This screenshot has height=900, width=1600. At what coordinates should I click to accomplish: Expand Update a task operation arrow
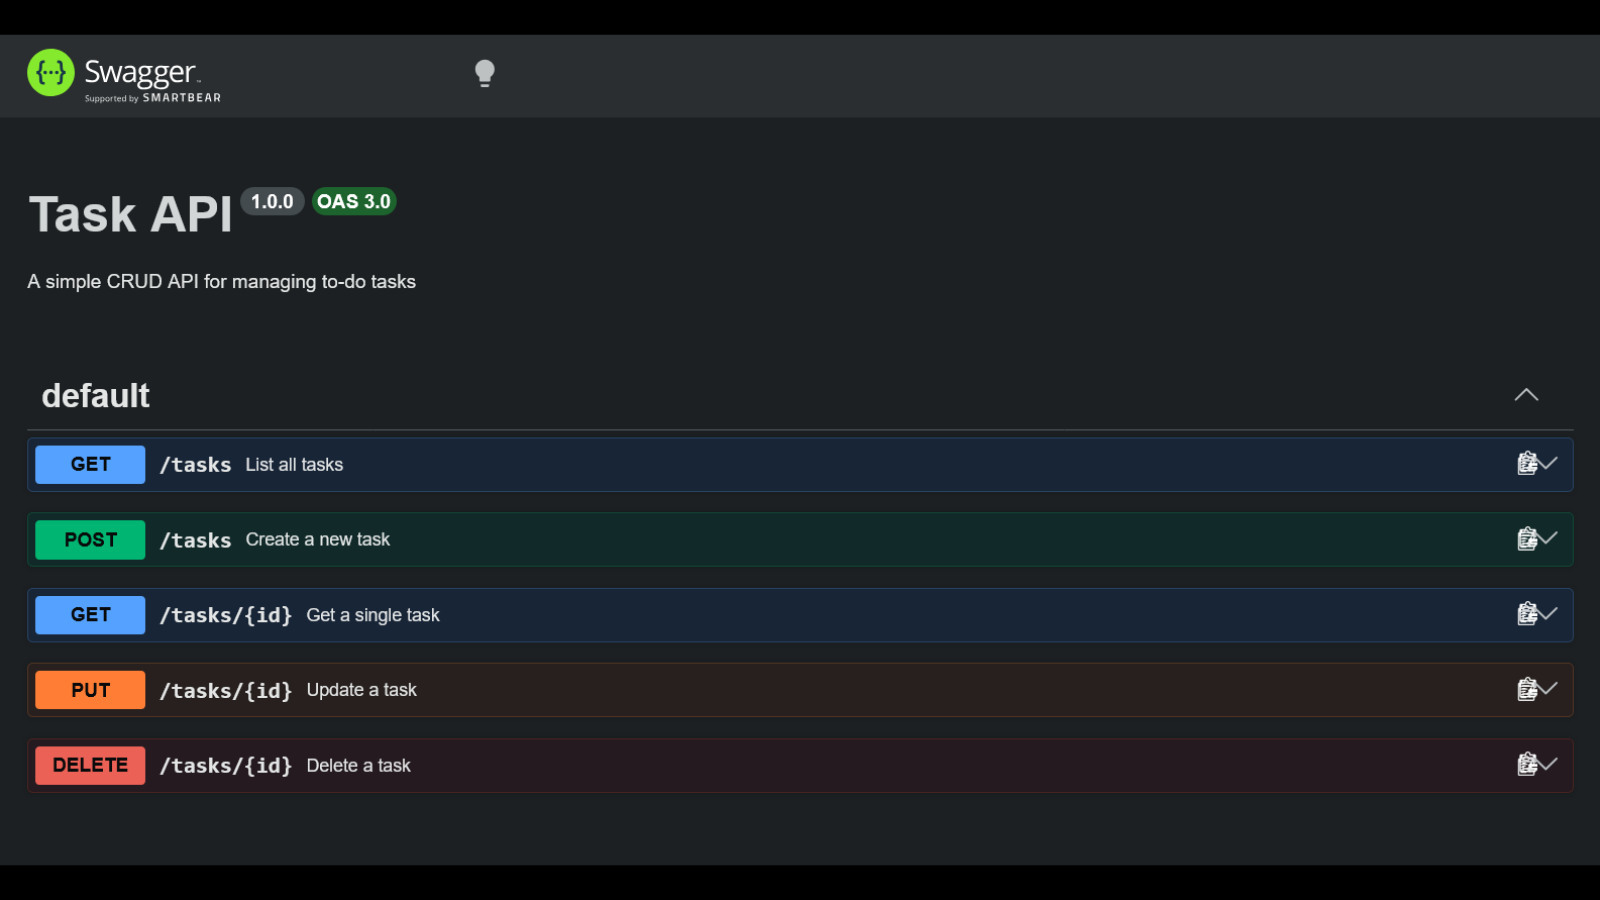click(x=1549, y=688)
